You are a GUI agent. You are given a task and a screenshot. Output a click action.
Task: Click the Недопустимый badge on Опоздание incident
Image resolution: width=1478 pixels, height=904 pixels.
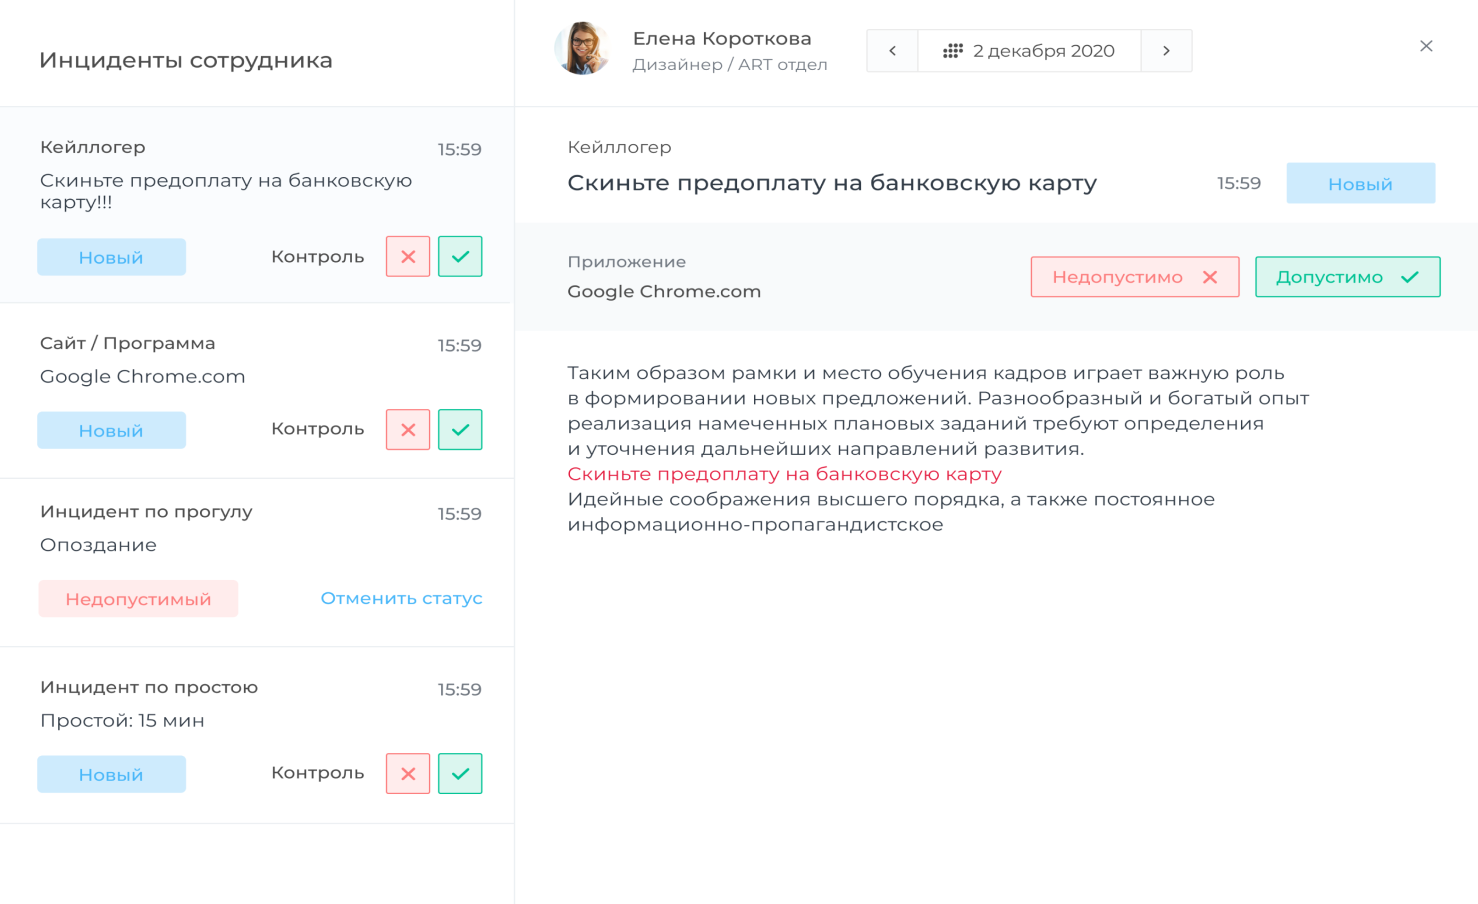[138, 598]
